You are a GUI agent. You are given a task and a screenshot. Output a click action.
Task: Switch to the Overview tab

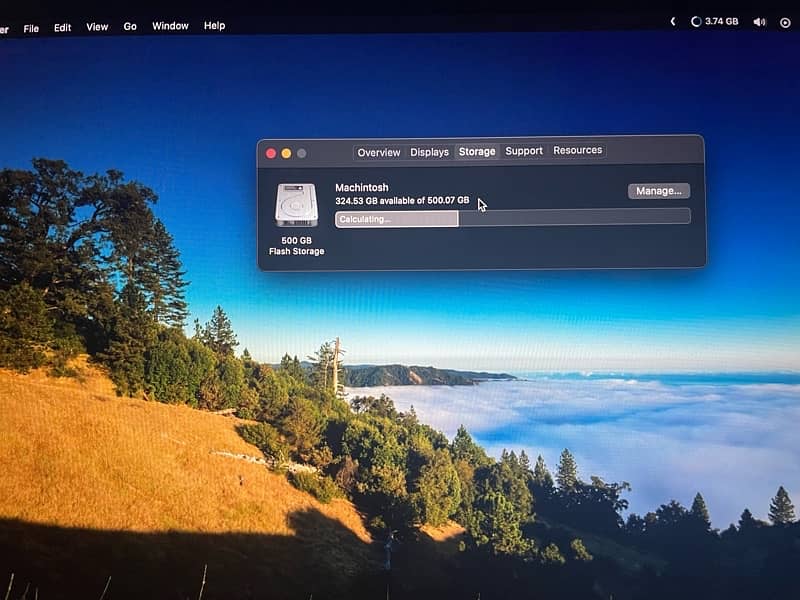[379, 152]
